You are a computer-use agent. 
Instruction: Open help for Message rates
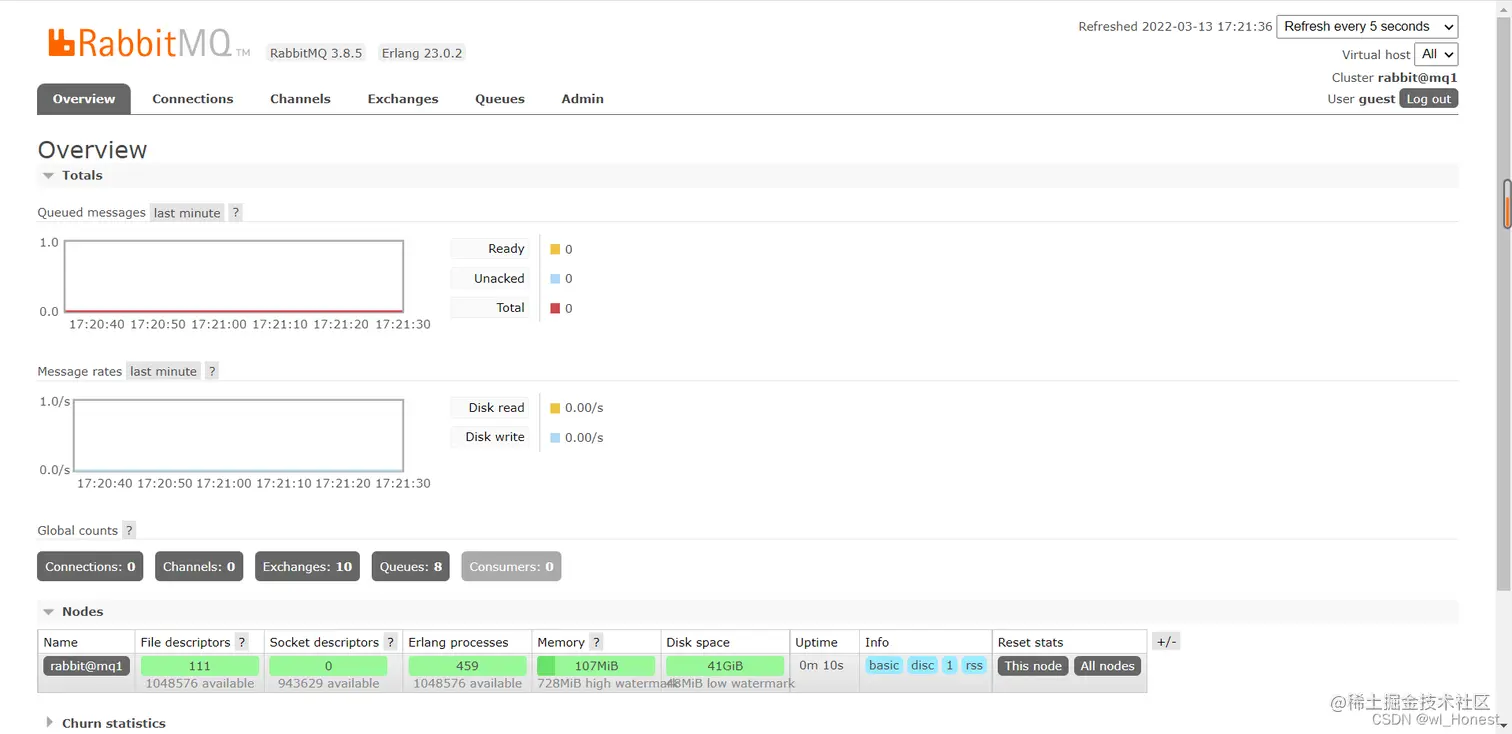tap(211, 371)
